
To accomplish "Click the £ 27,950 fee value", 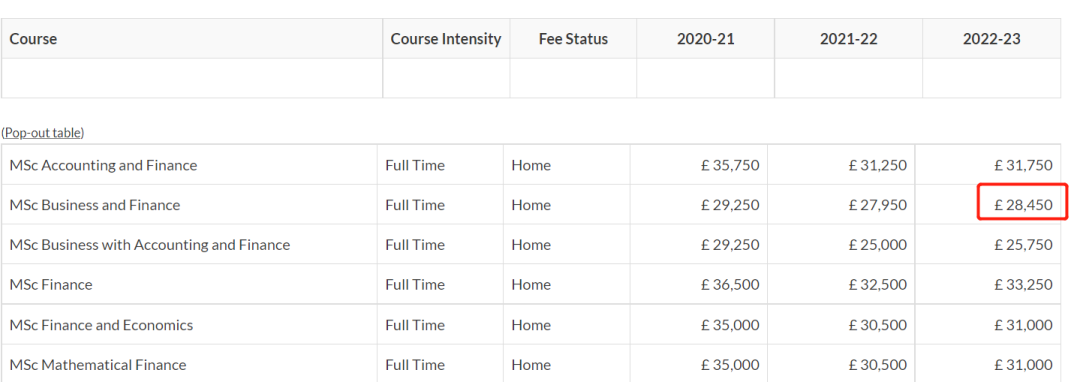I will [x=878, y=205].
